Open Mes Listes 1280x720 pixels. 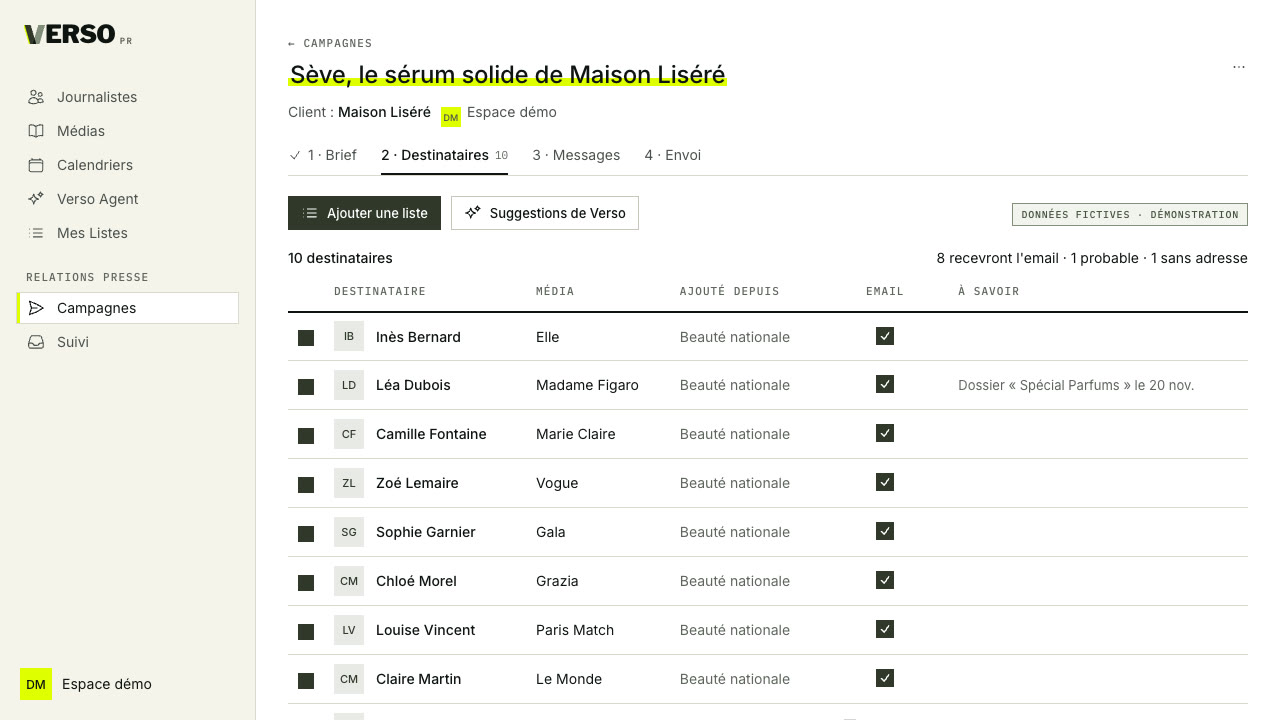(127, 233)
